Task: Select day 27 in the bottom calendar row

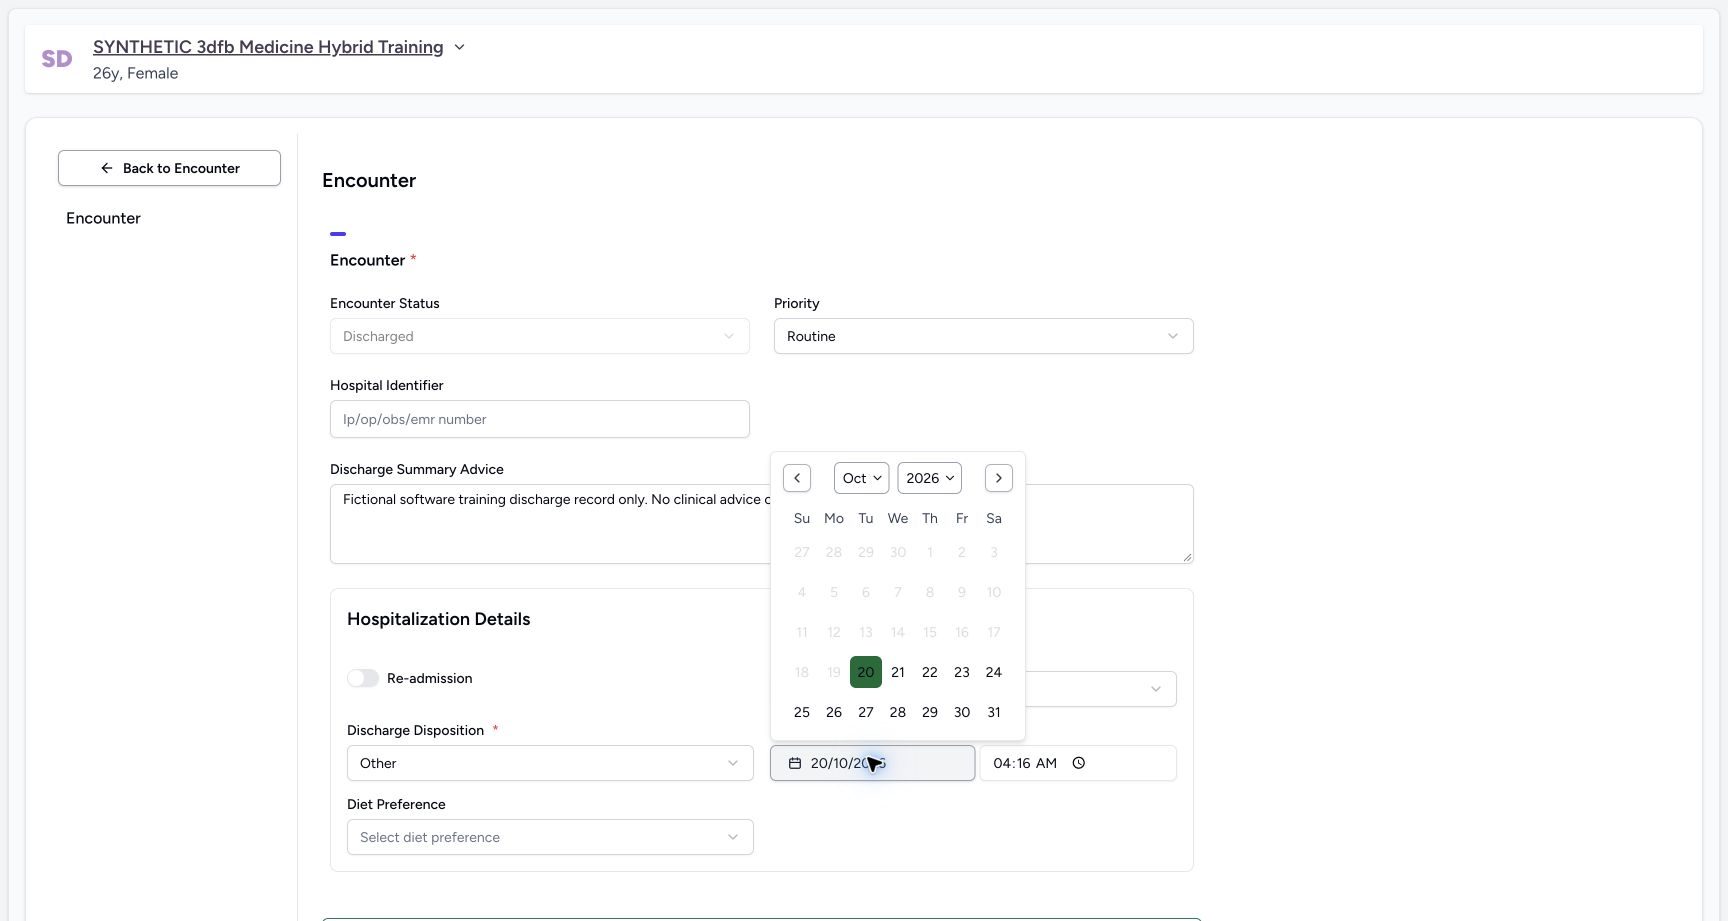Action: coord(866,712)
